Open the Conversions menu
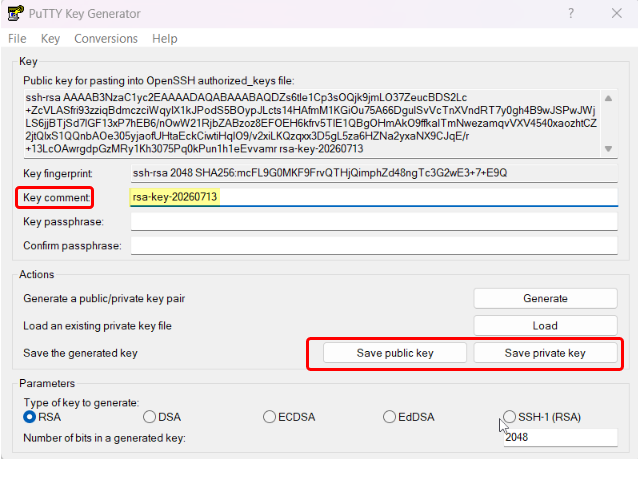Image resolution: width=638 pixels, height=477 pixels. coord(106,39)
